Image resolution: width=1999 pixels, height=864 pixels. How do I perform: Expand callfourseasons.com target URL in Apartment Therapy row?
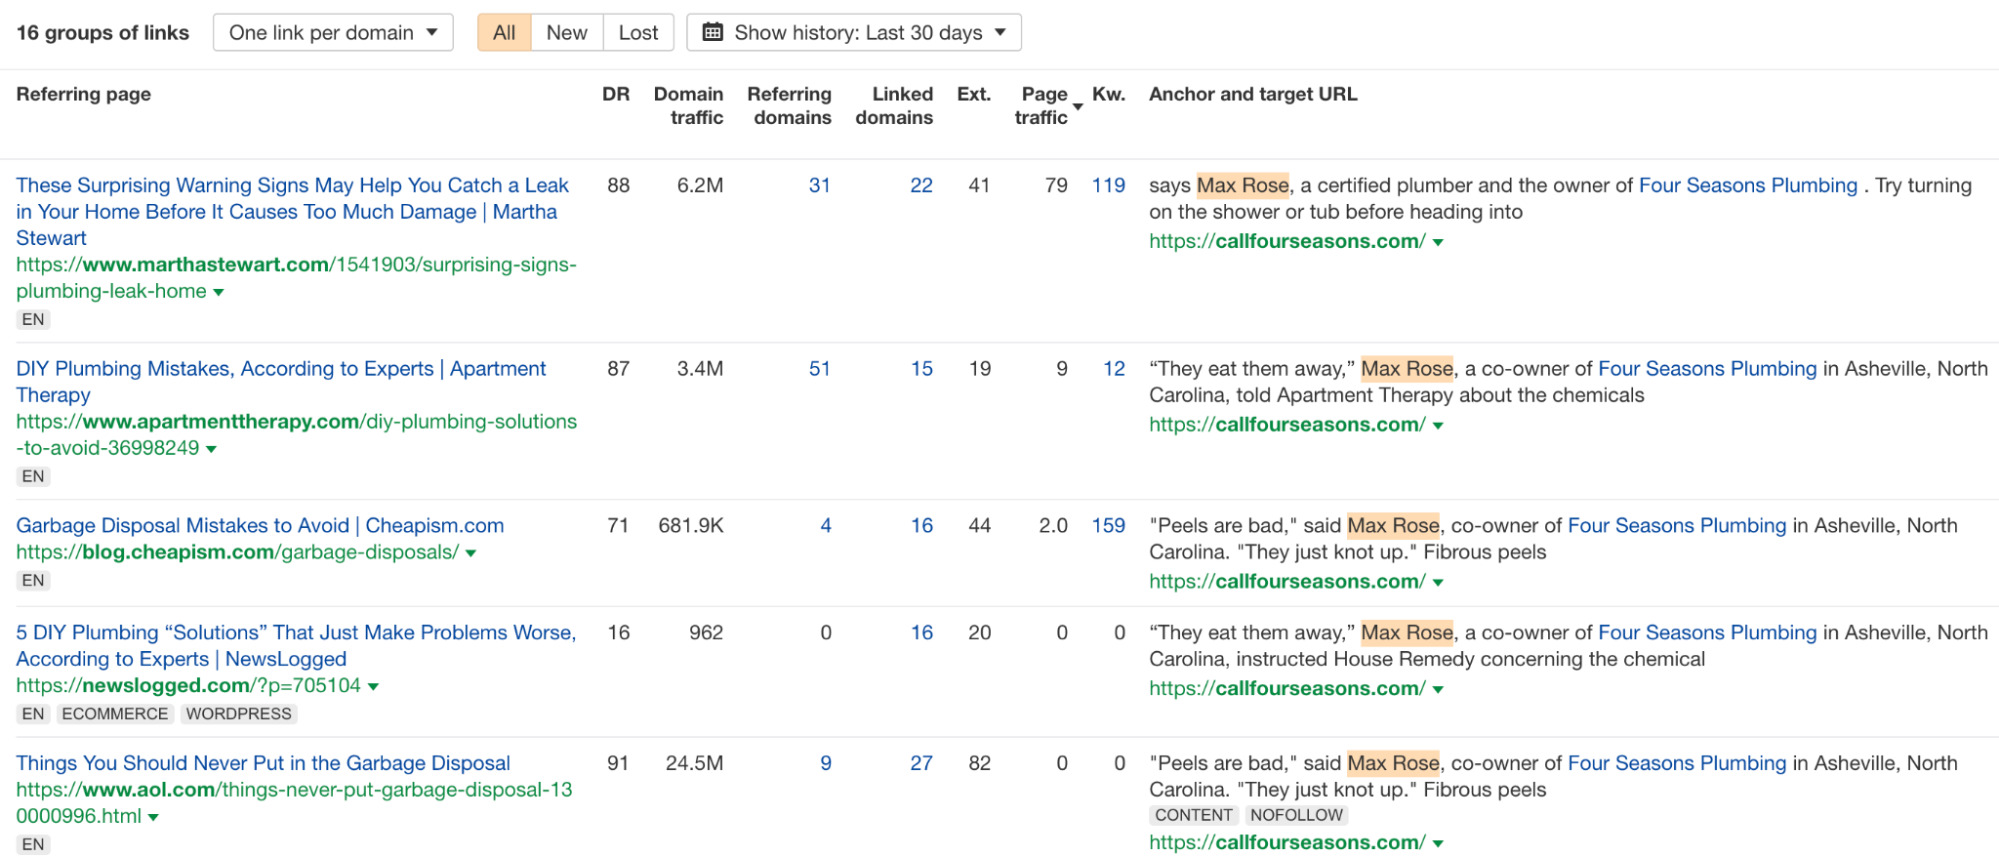(x=1438, y=425)
